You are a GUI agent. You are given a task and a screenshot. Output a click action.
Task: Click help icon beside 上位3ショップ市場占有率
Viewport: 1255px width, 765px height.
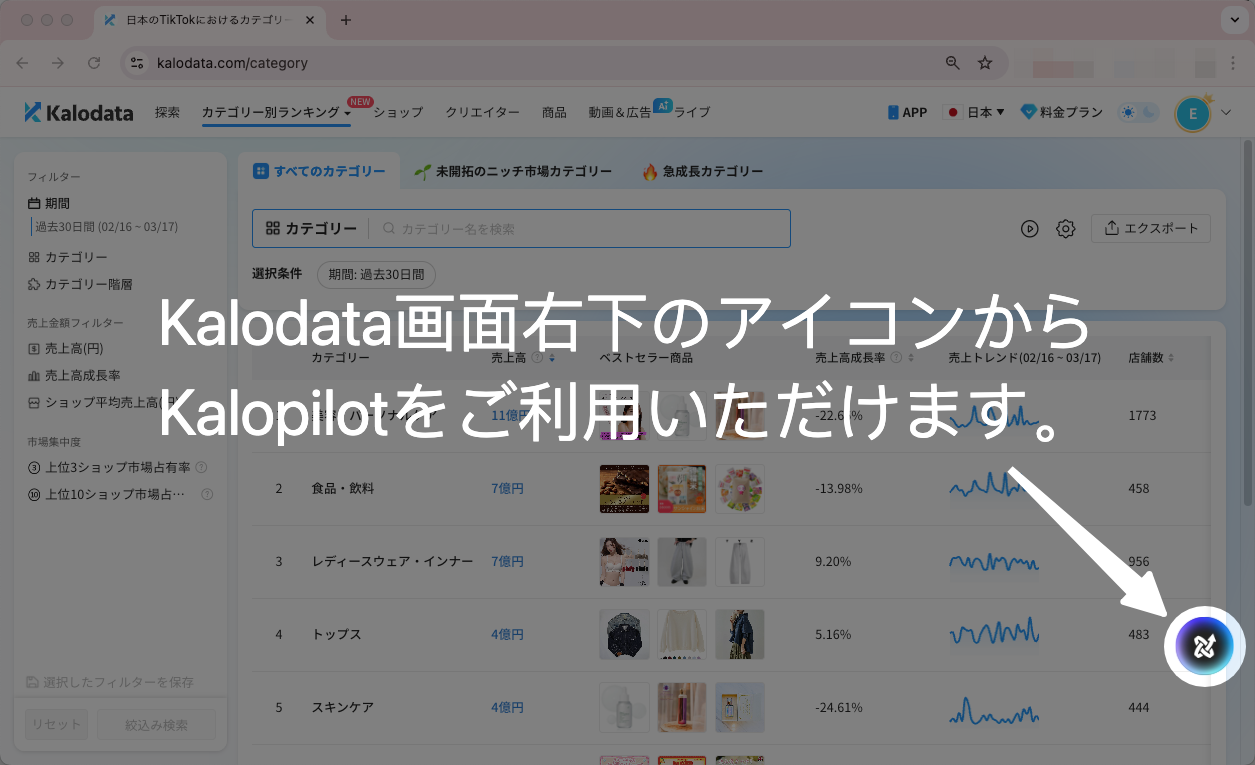tap(201, 467)
